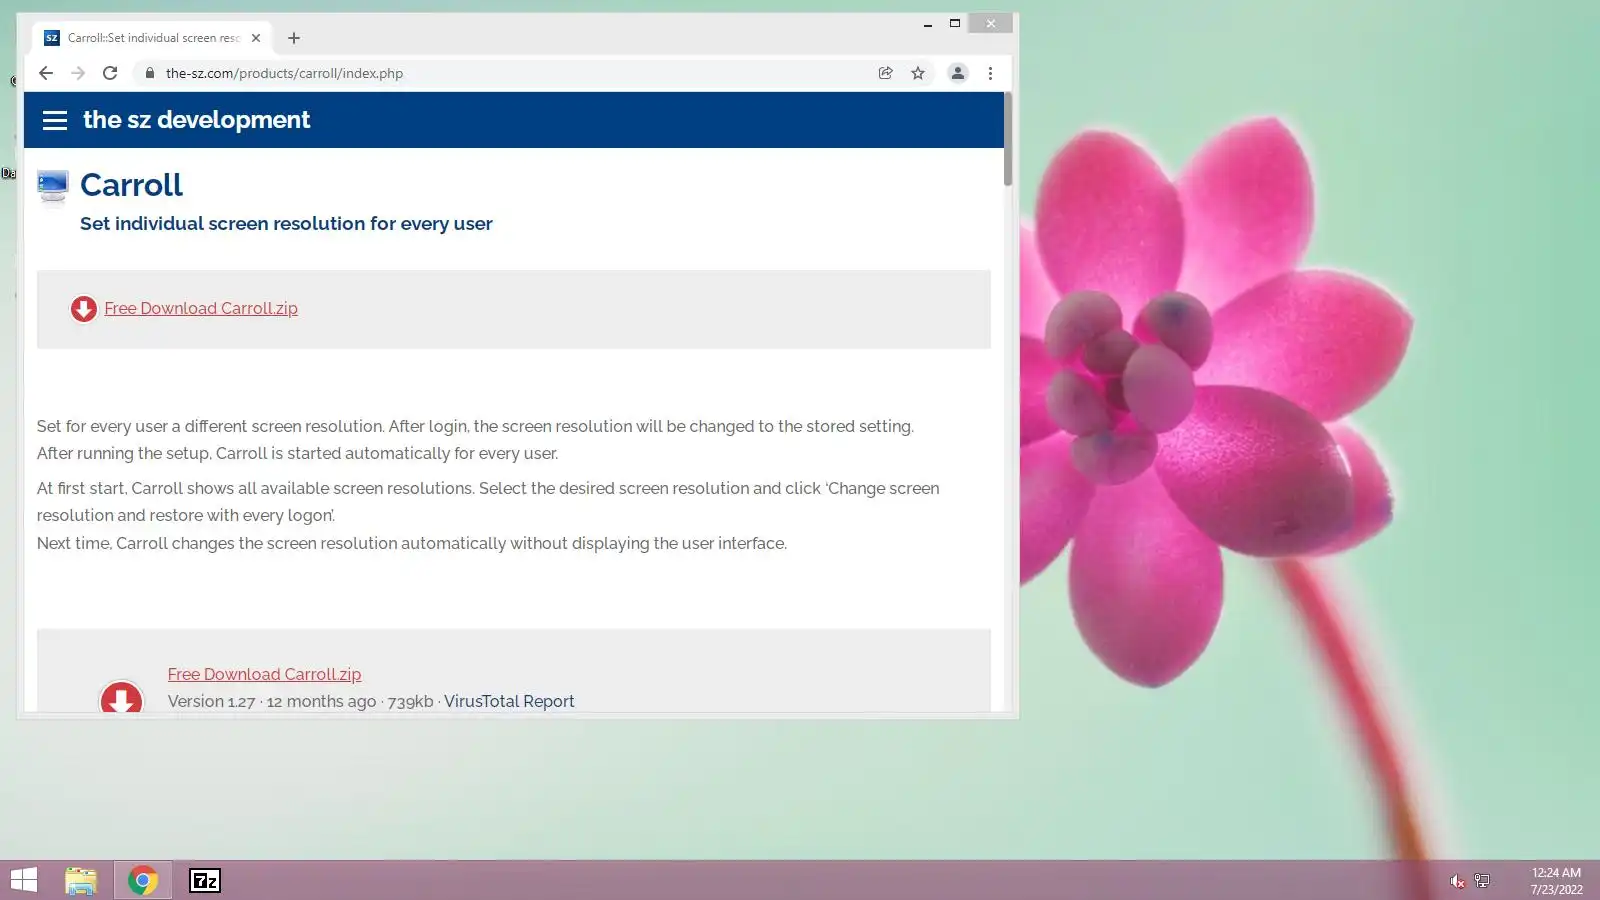This screenshot has height=900, width=1600.
Task: Minimize the Chrome window
Action: pos(928,23)
